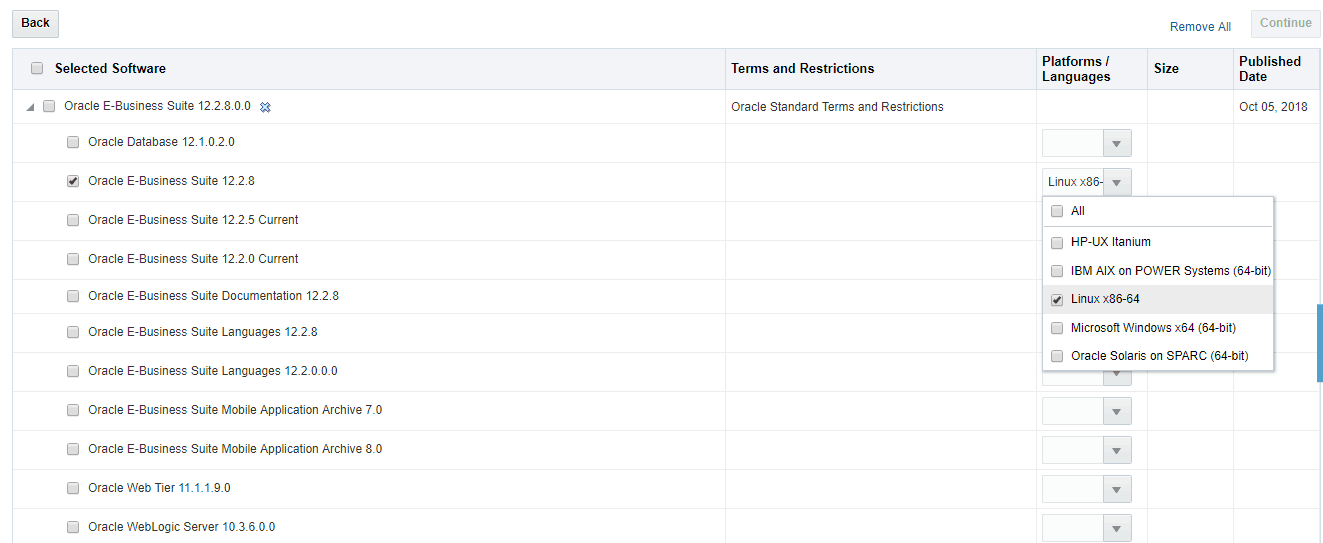
Task: Select Oracle E-Business Suite 12.2.5 Current checkbox
Action: 73,220
